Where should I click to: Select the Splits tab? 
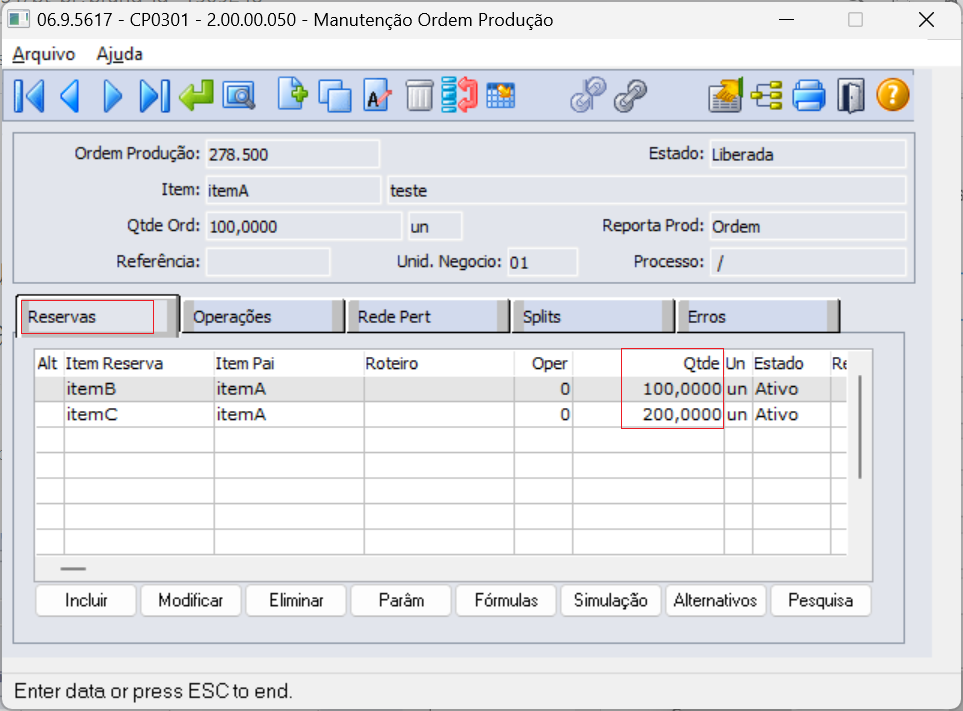coord(592,316)
